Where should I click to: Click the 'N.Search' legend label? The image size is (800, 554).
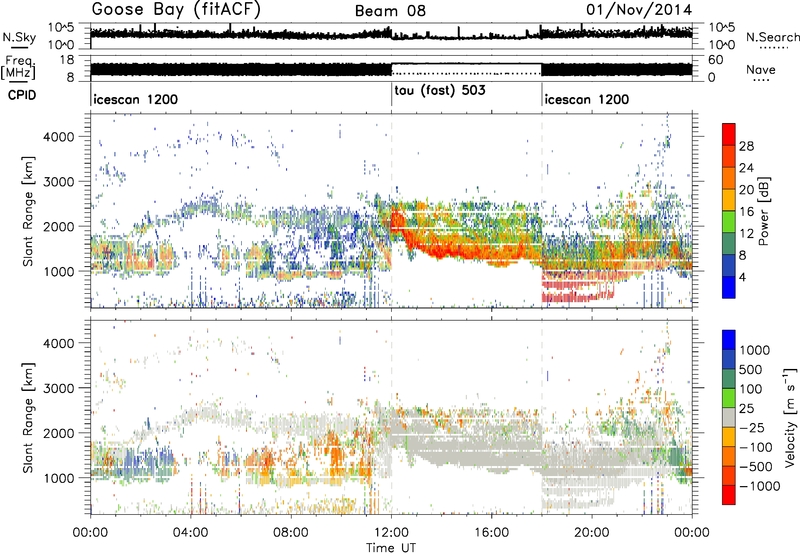pyautogui.click(x=772, y=37)
